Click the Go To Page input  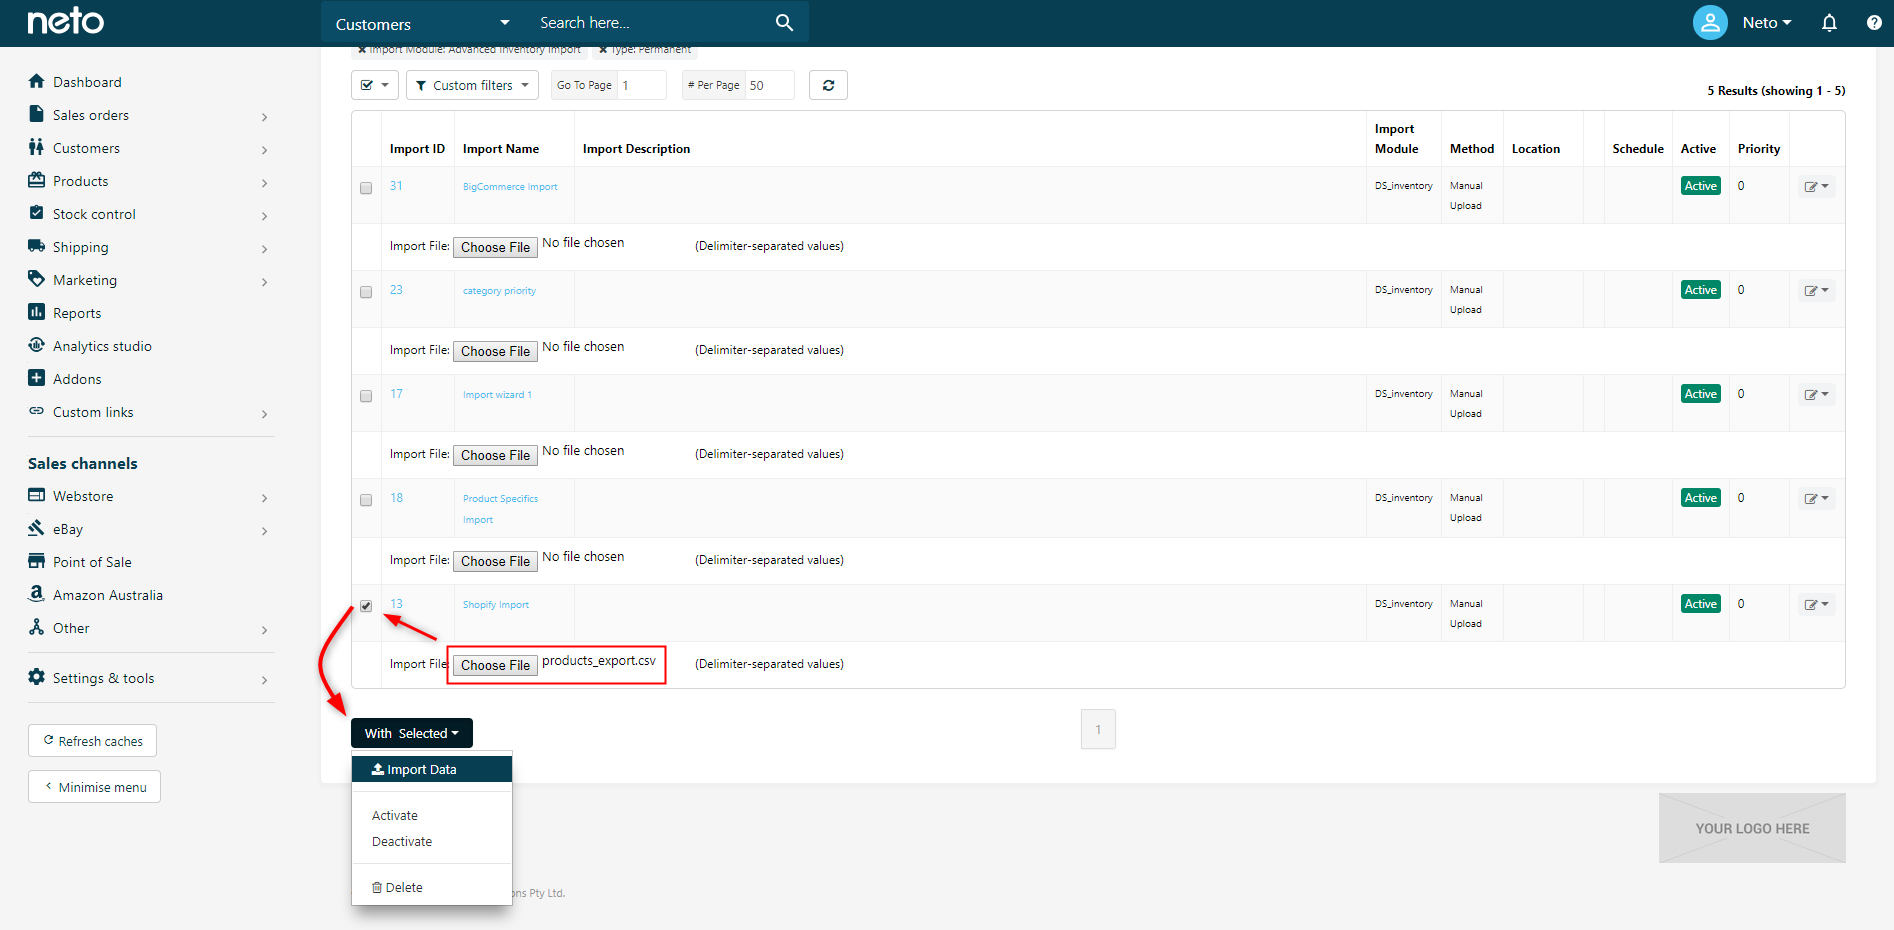[642, 85]
